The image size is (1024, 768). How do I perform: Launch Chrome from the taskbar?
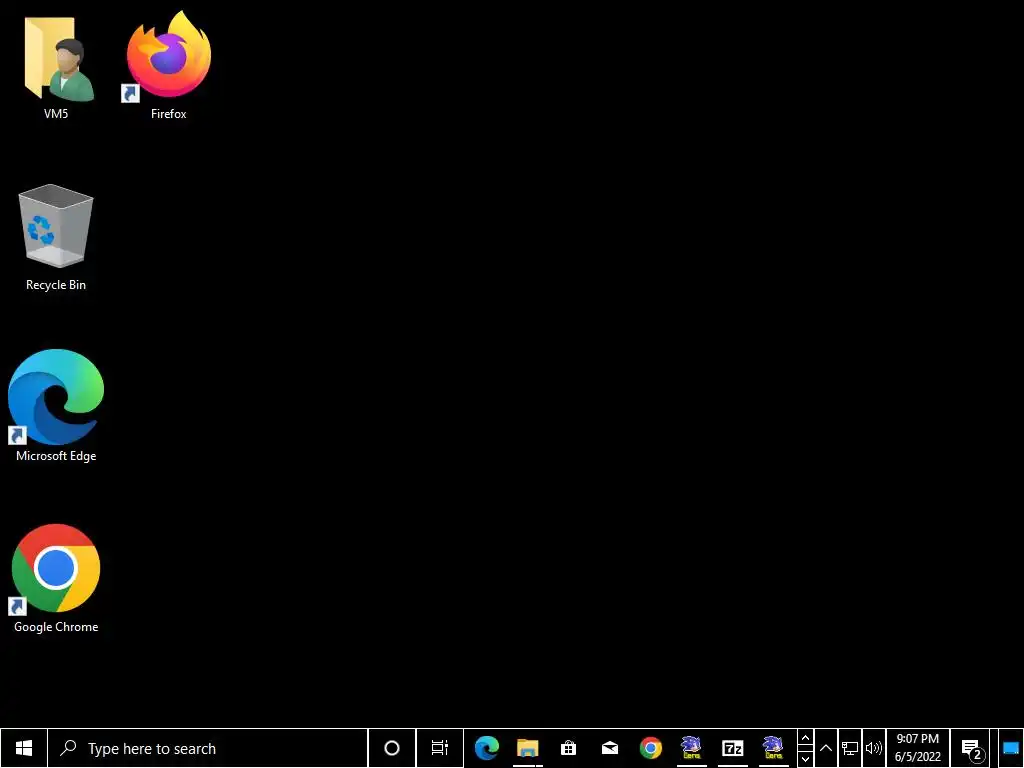650,748
